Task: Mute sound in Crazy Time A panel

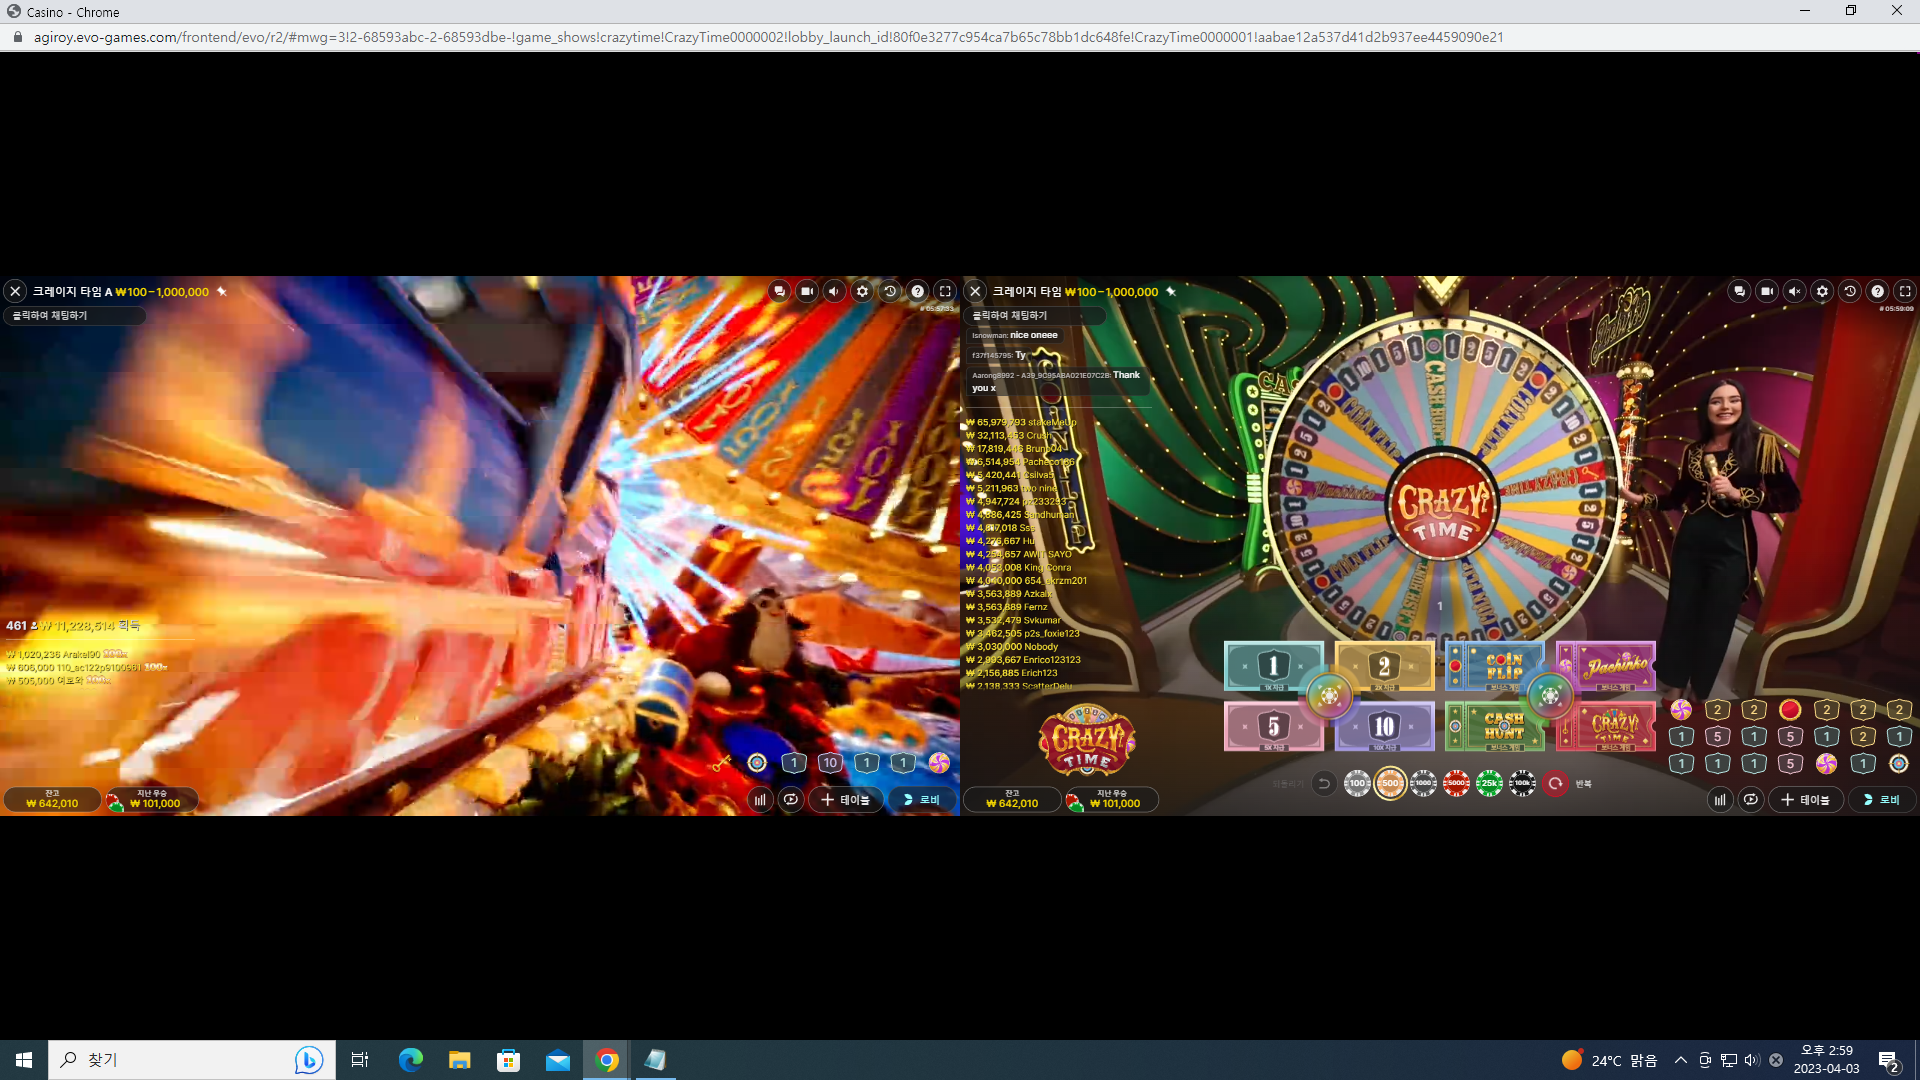Action: (834, 291)
